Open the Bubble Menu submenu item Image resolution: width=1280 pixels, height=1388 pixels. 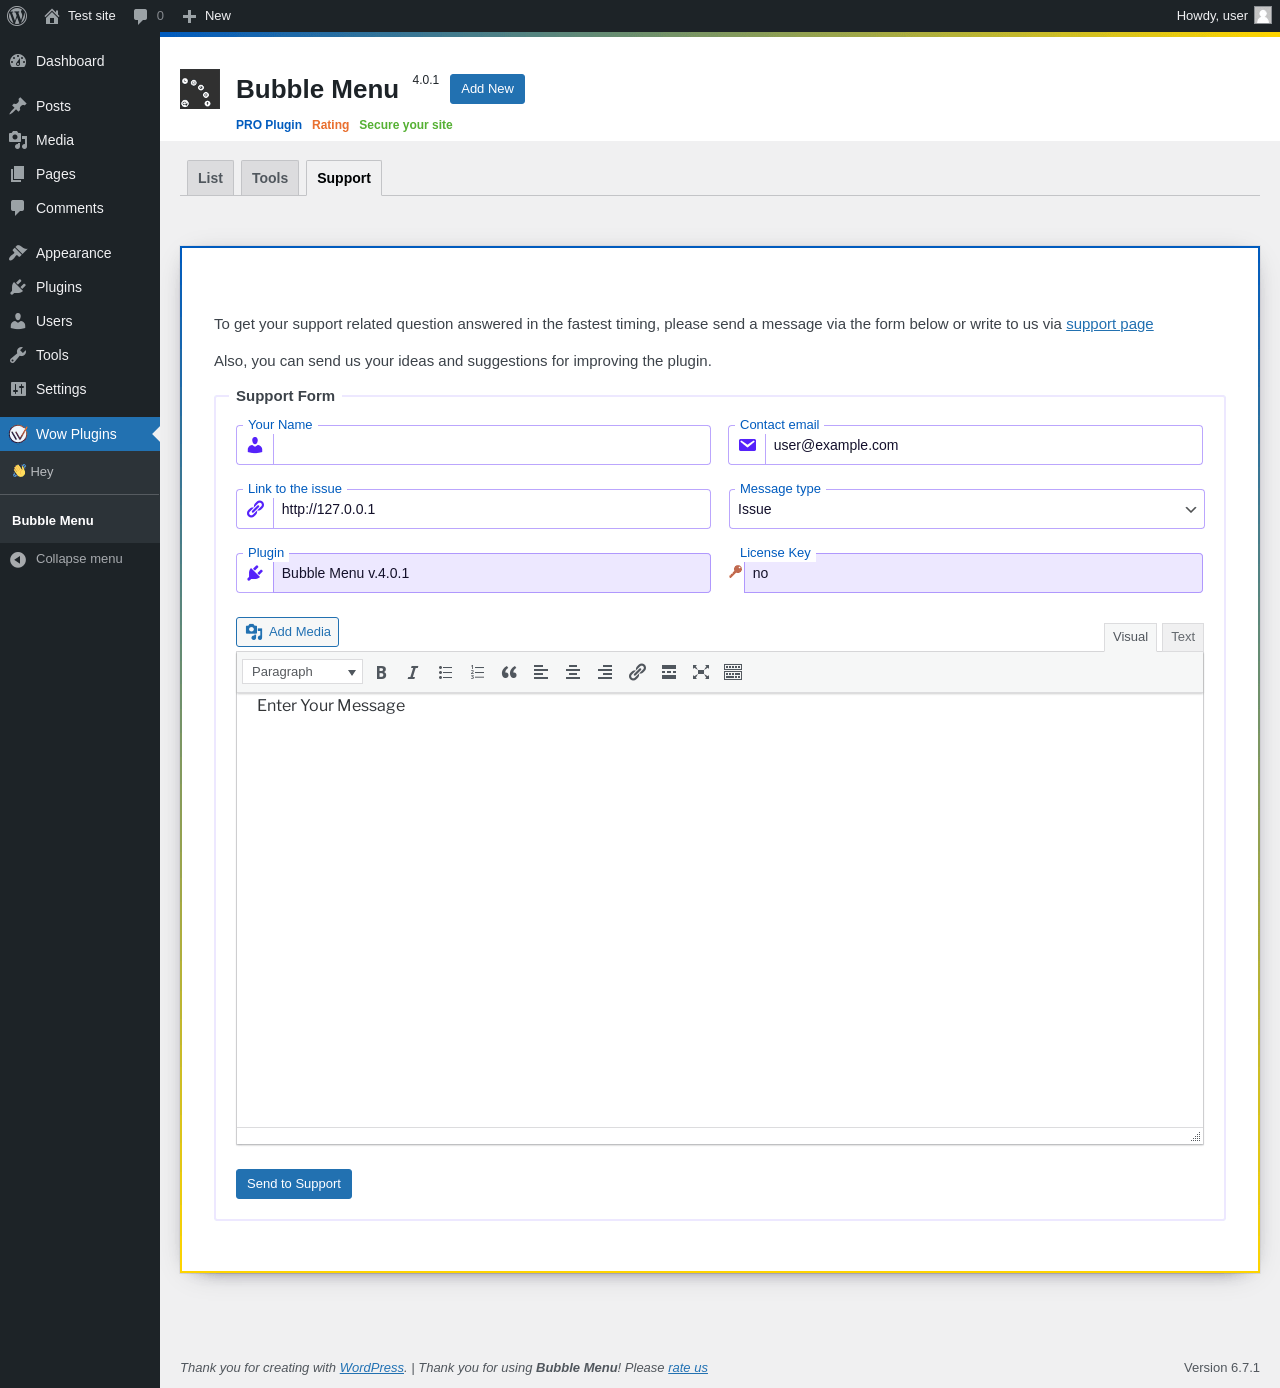[80, 521]
